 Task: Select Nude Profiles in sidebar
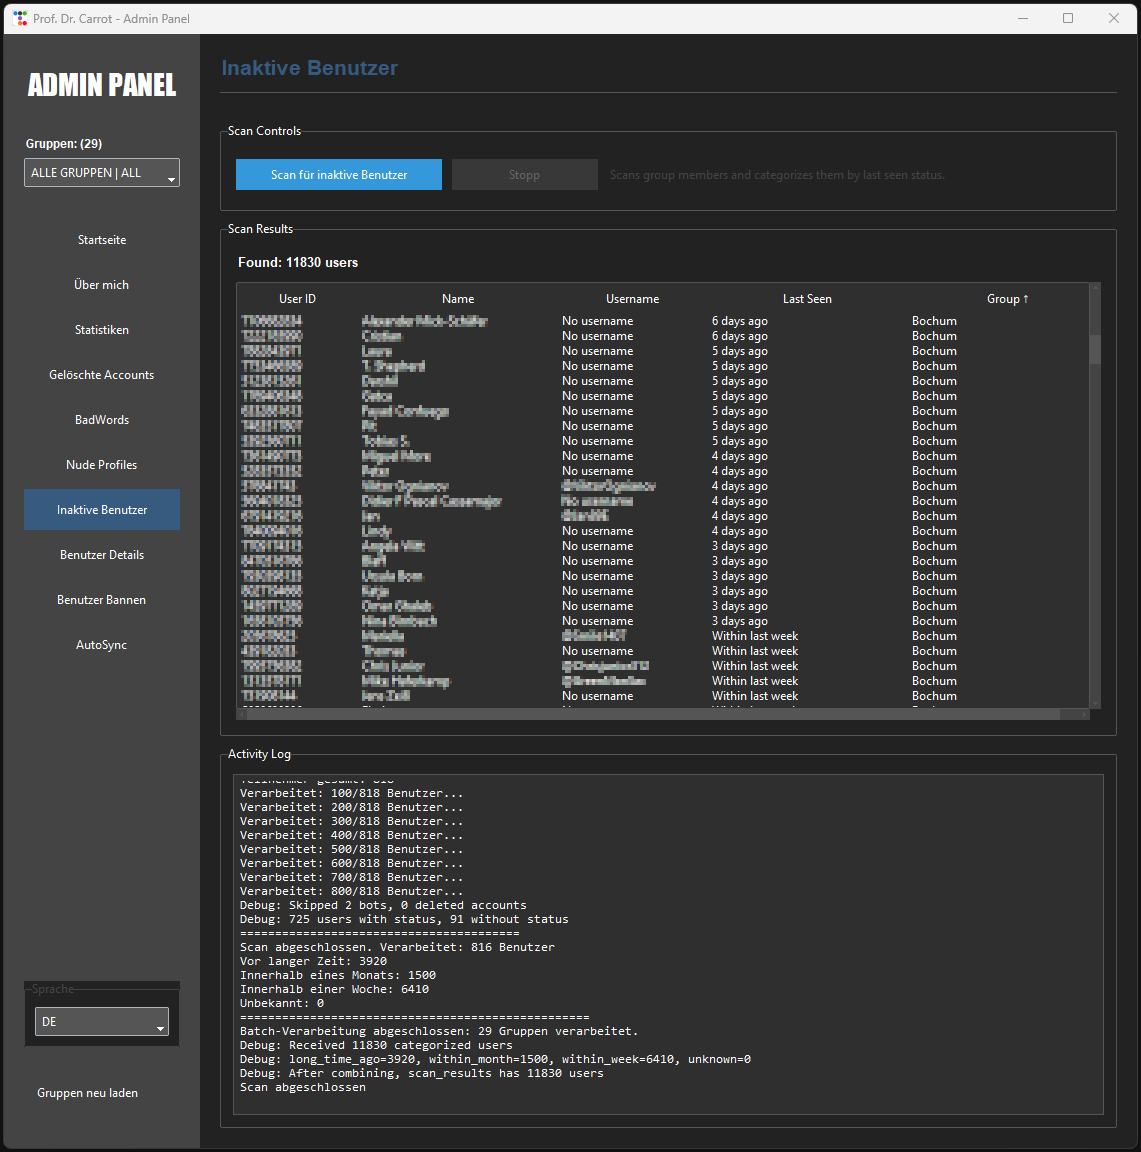(x=102, y=465)
